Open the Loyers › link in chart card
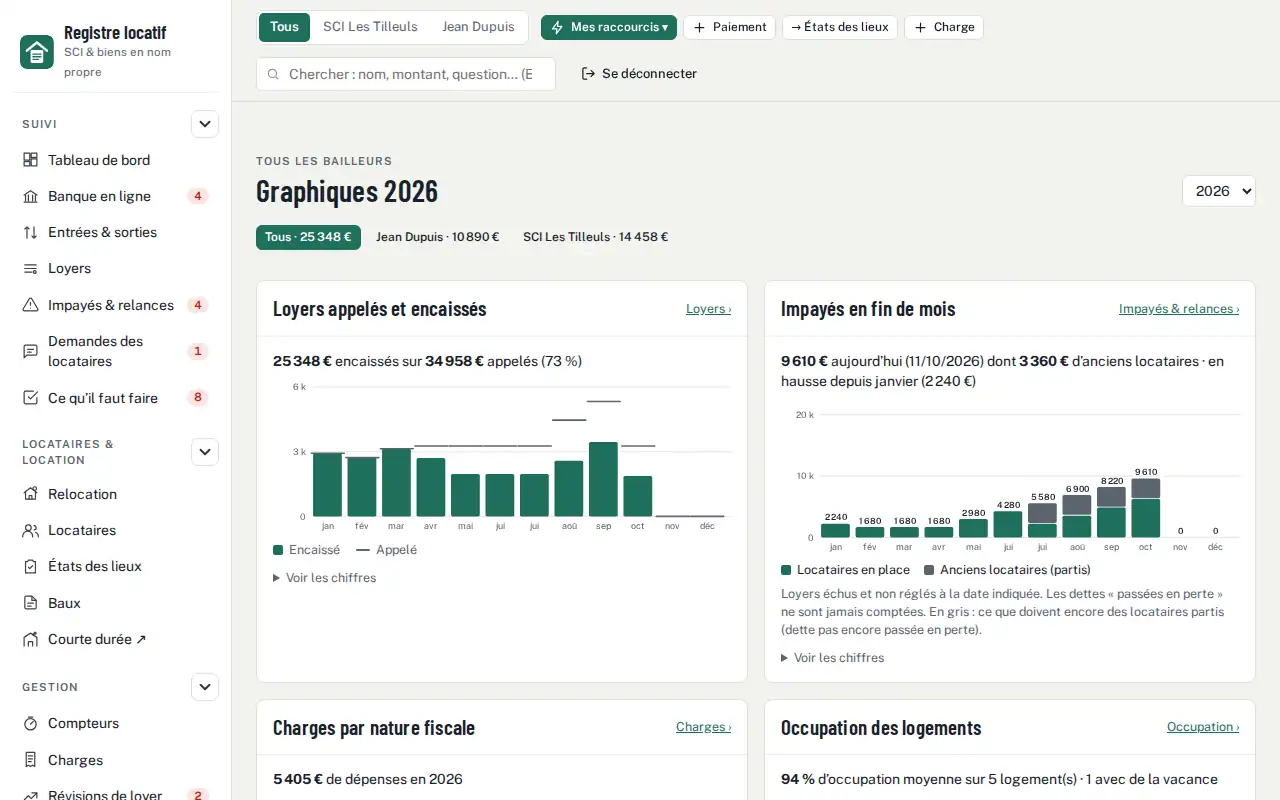The image size is (1280, 800). pos(708,309)
